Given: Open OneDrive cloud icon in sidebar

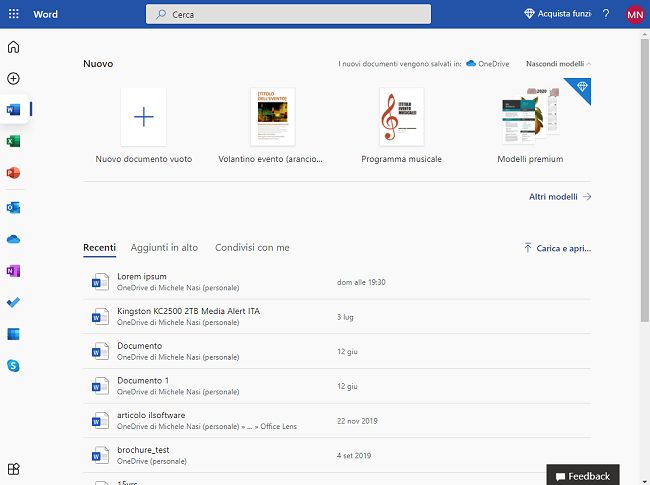Looking at the screenshot, I should (13, 239).
